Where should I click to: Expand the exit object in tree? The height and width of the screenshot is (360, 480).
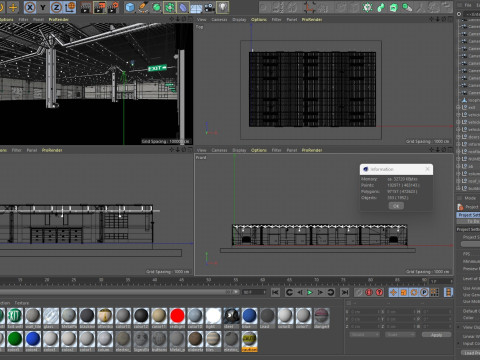(458, 107)
